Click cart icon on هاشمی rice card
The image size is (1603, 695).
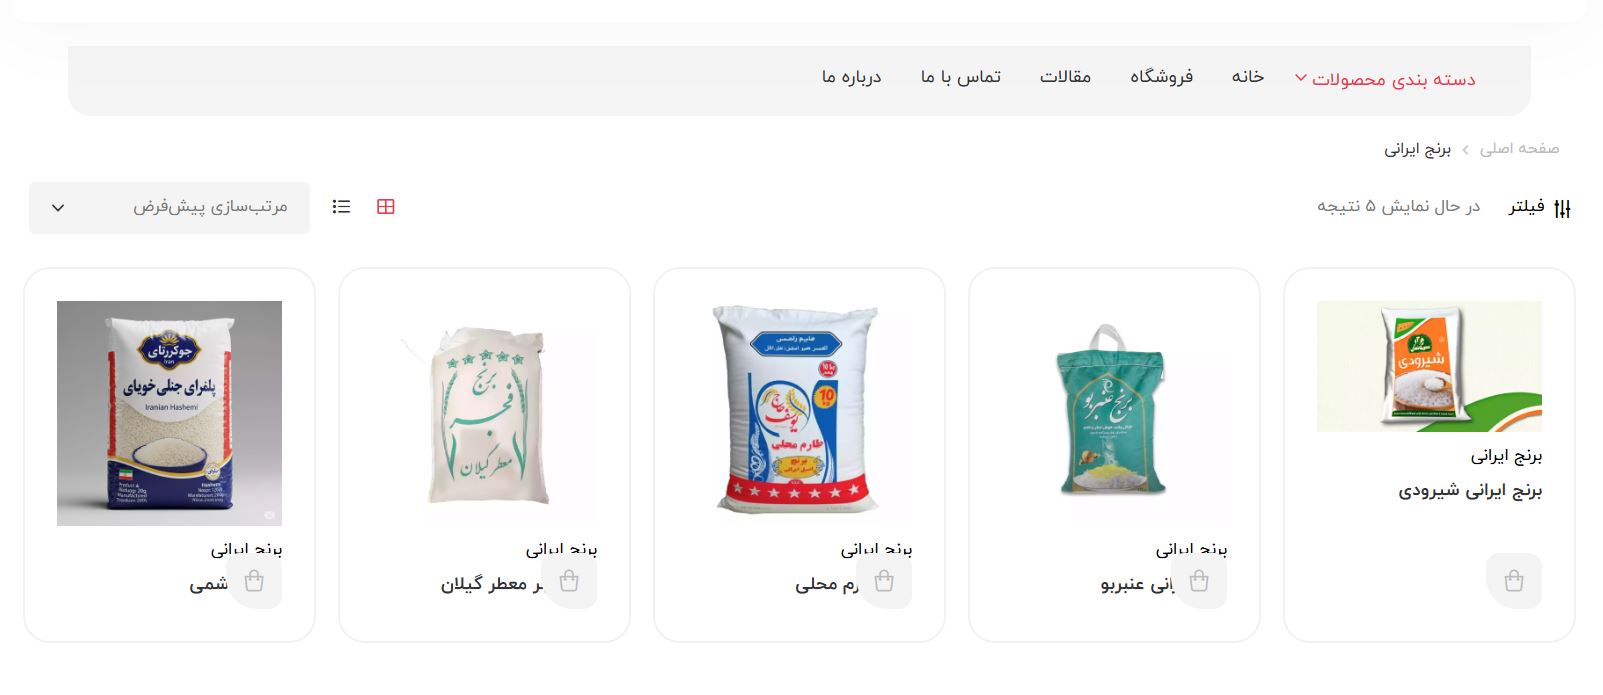point(254,581)
